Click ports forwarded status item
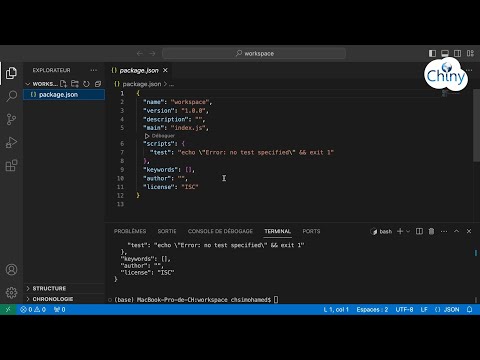 [59, 309]
